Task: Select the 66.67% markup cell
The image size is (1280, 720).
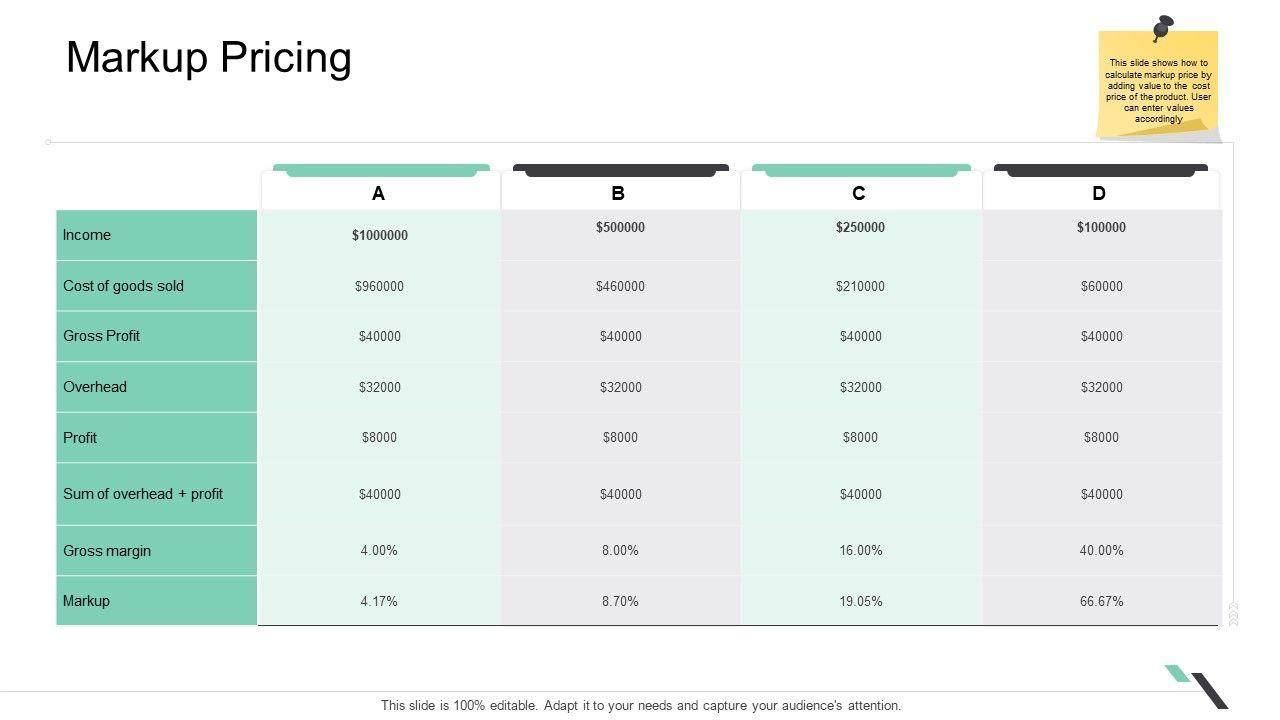Action: [1102, 601]
